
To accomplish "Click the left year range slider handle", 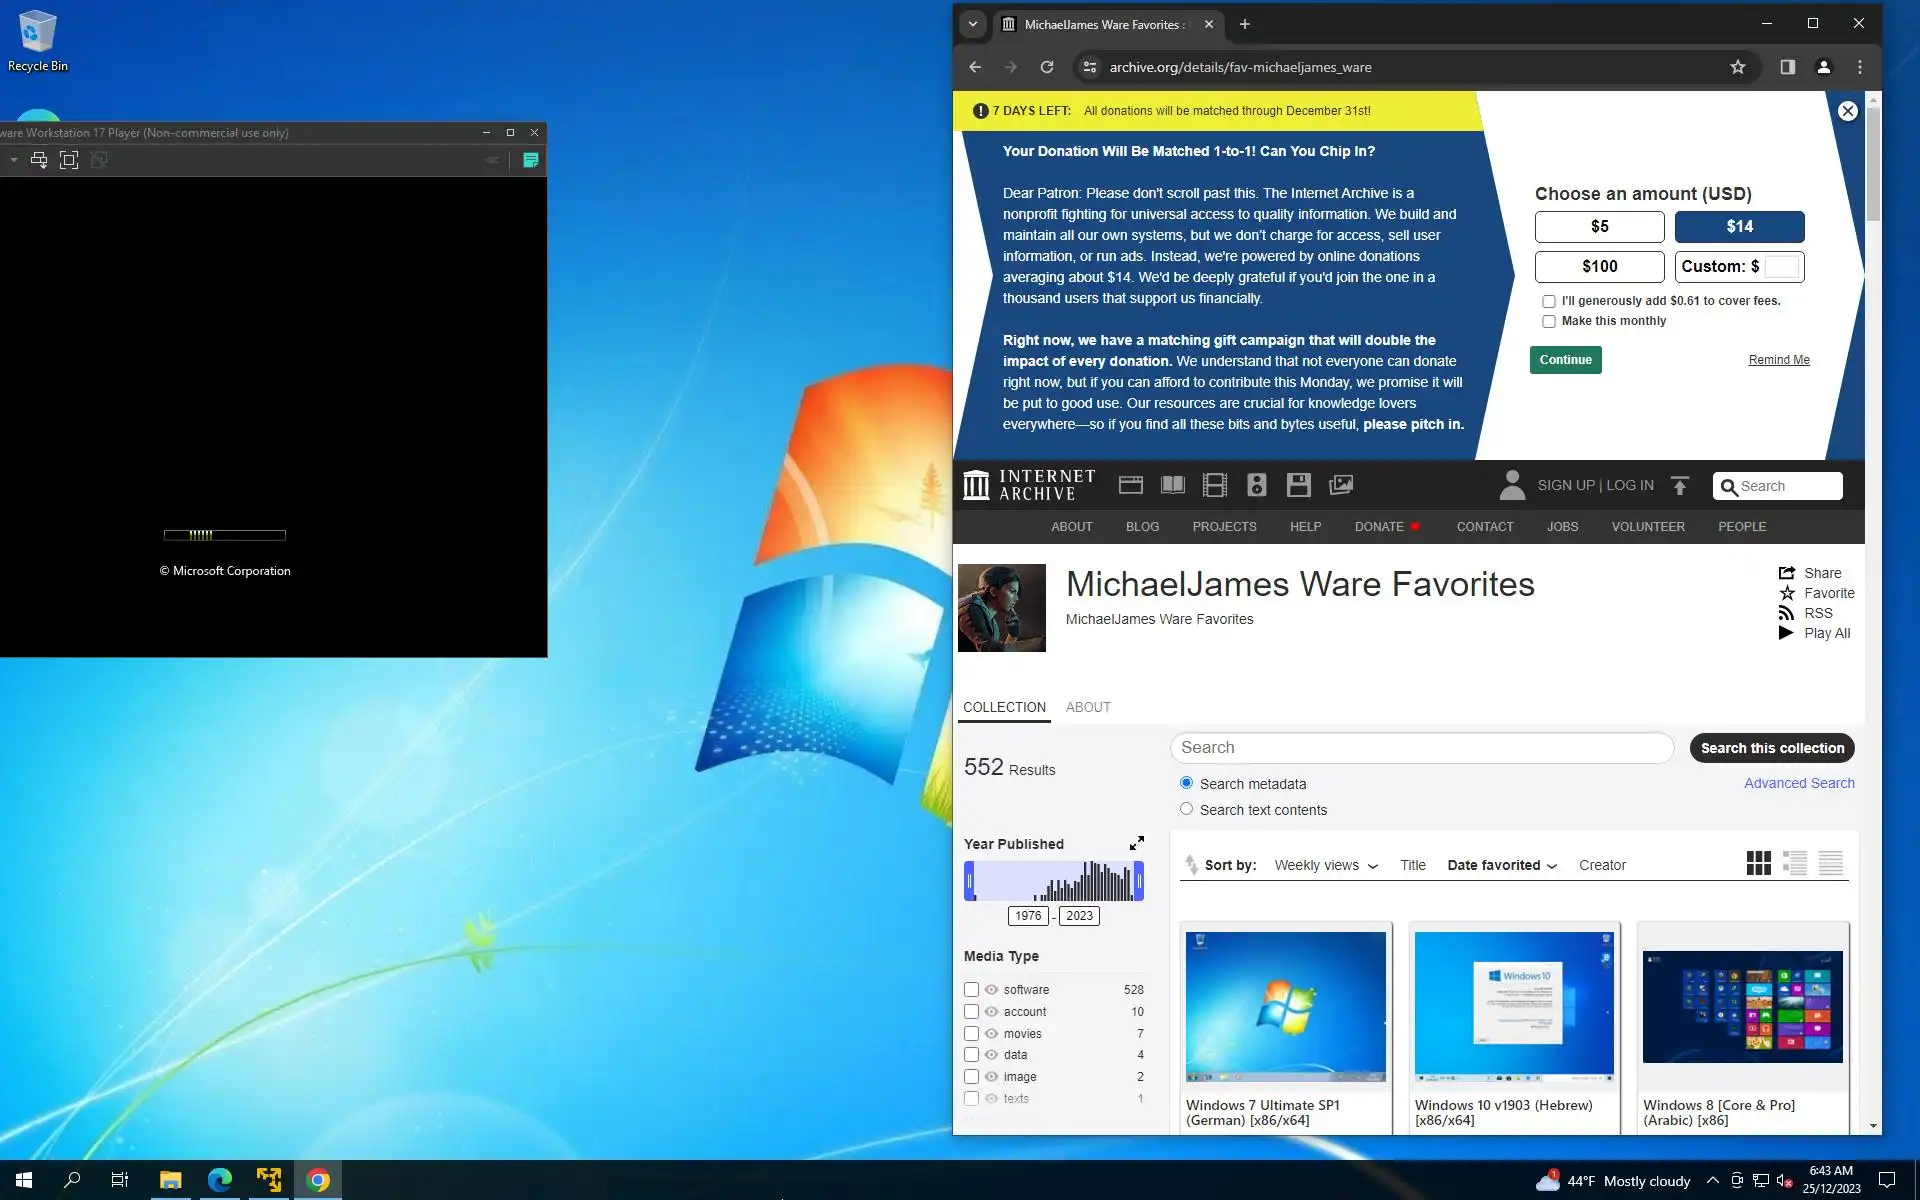I will point(969,881).
